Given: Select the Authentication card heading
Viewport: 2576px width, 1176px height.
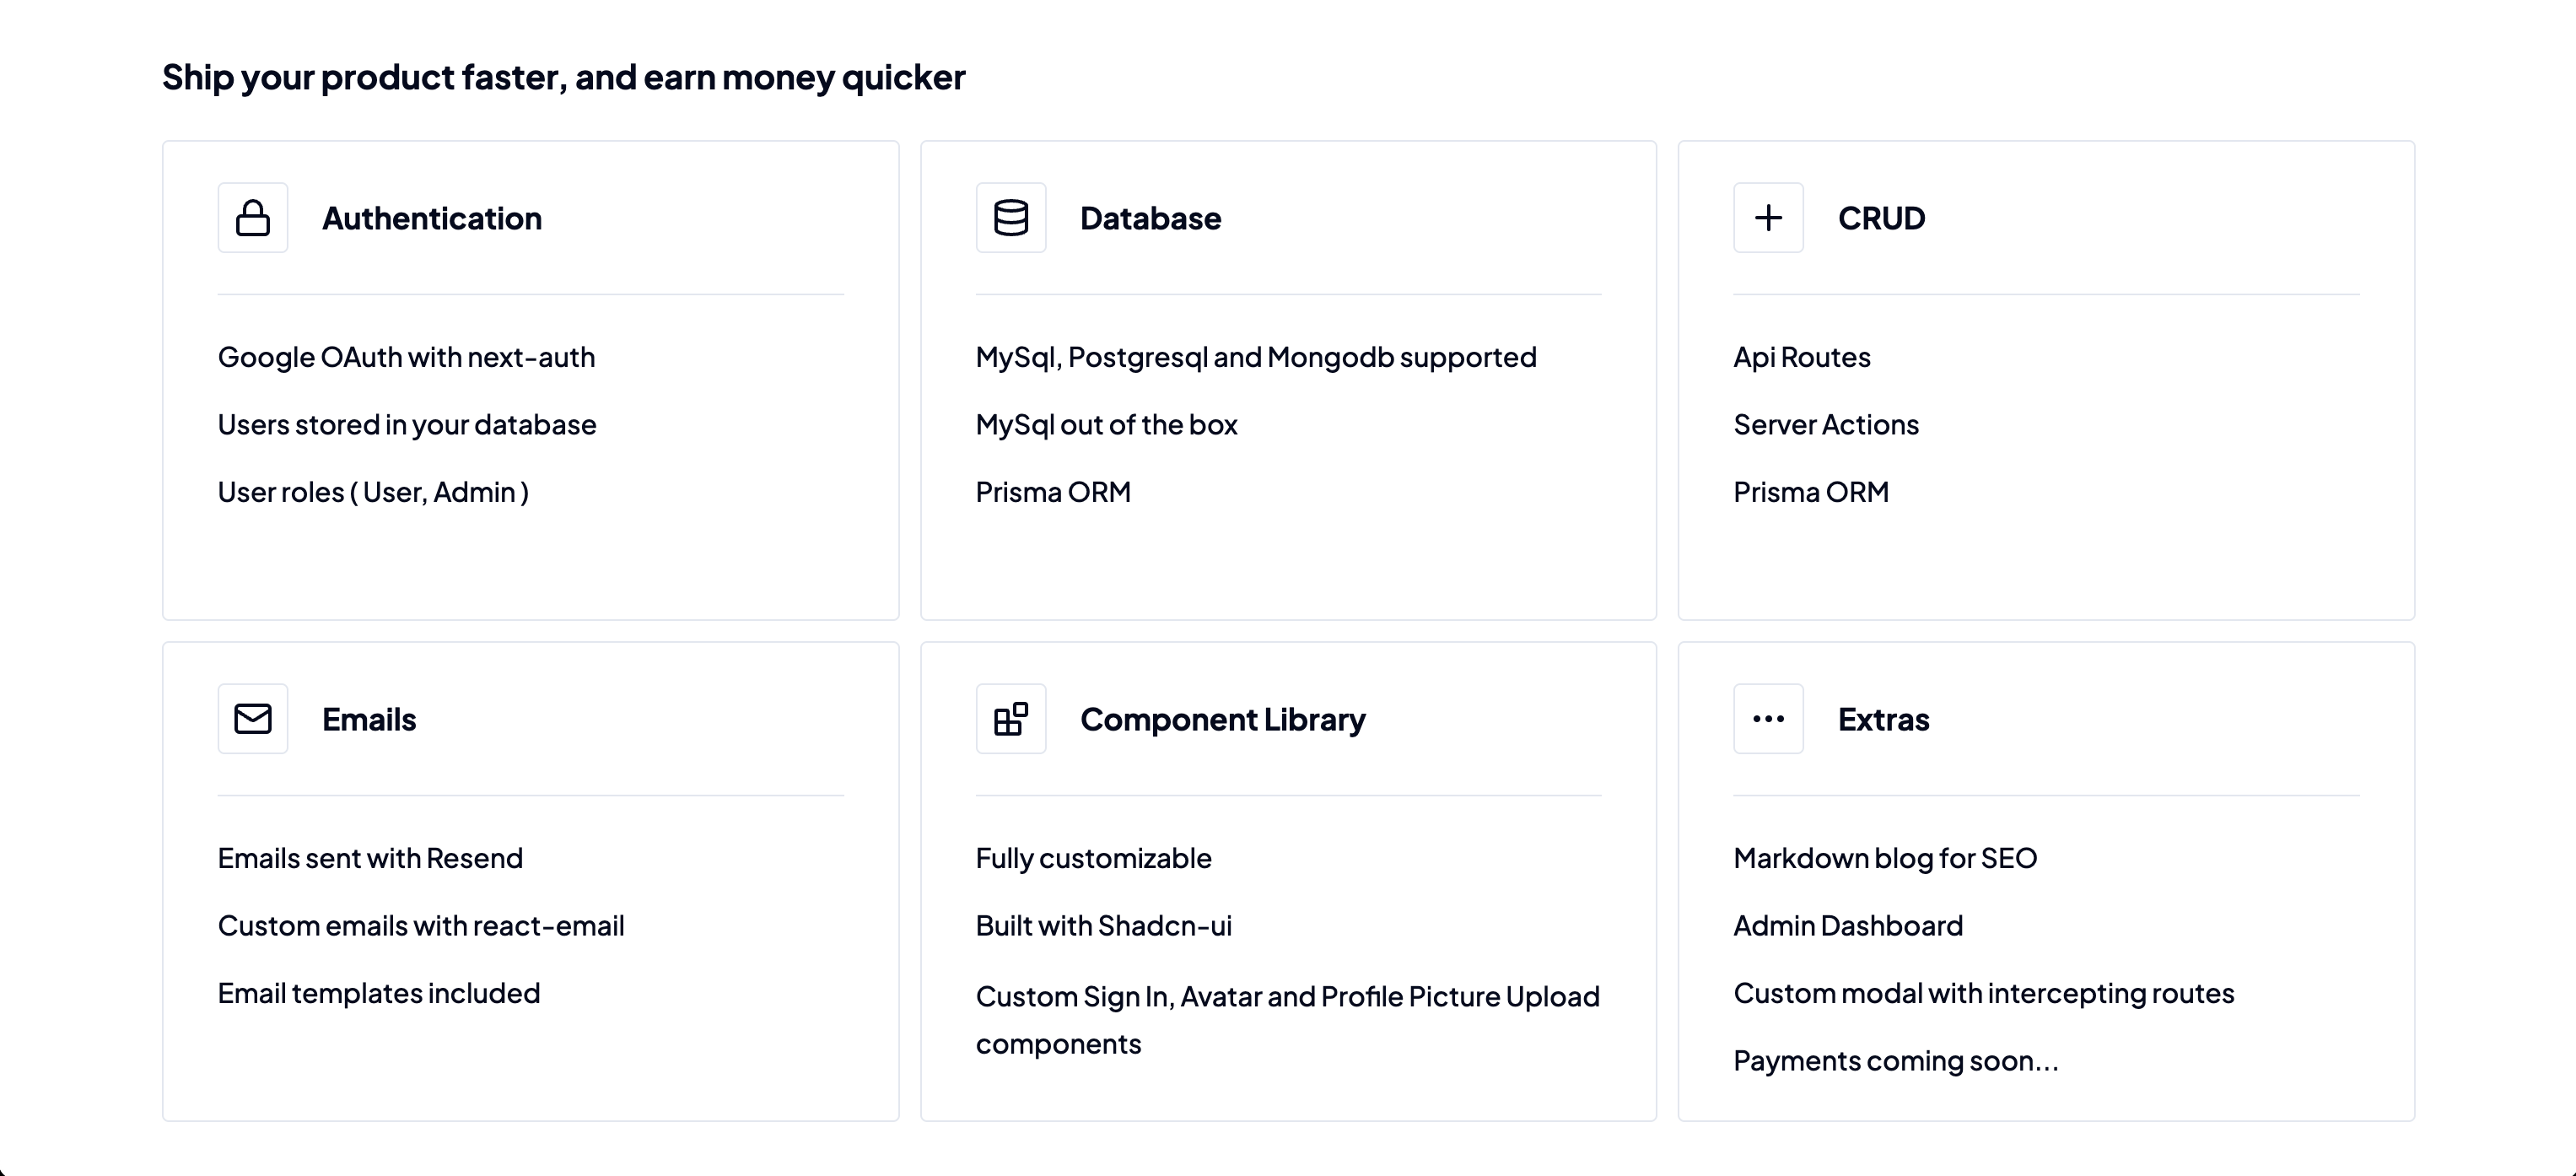Looking at the screenshot, I should 432,218.
